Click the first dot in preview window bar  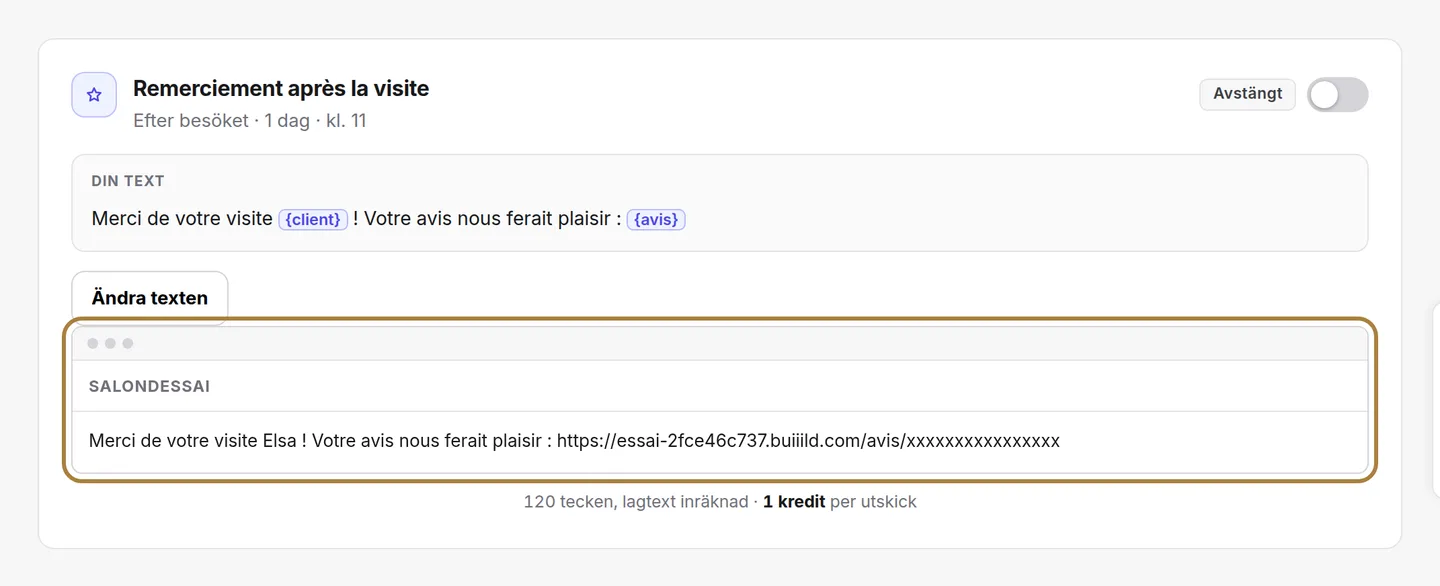(93, 344)
